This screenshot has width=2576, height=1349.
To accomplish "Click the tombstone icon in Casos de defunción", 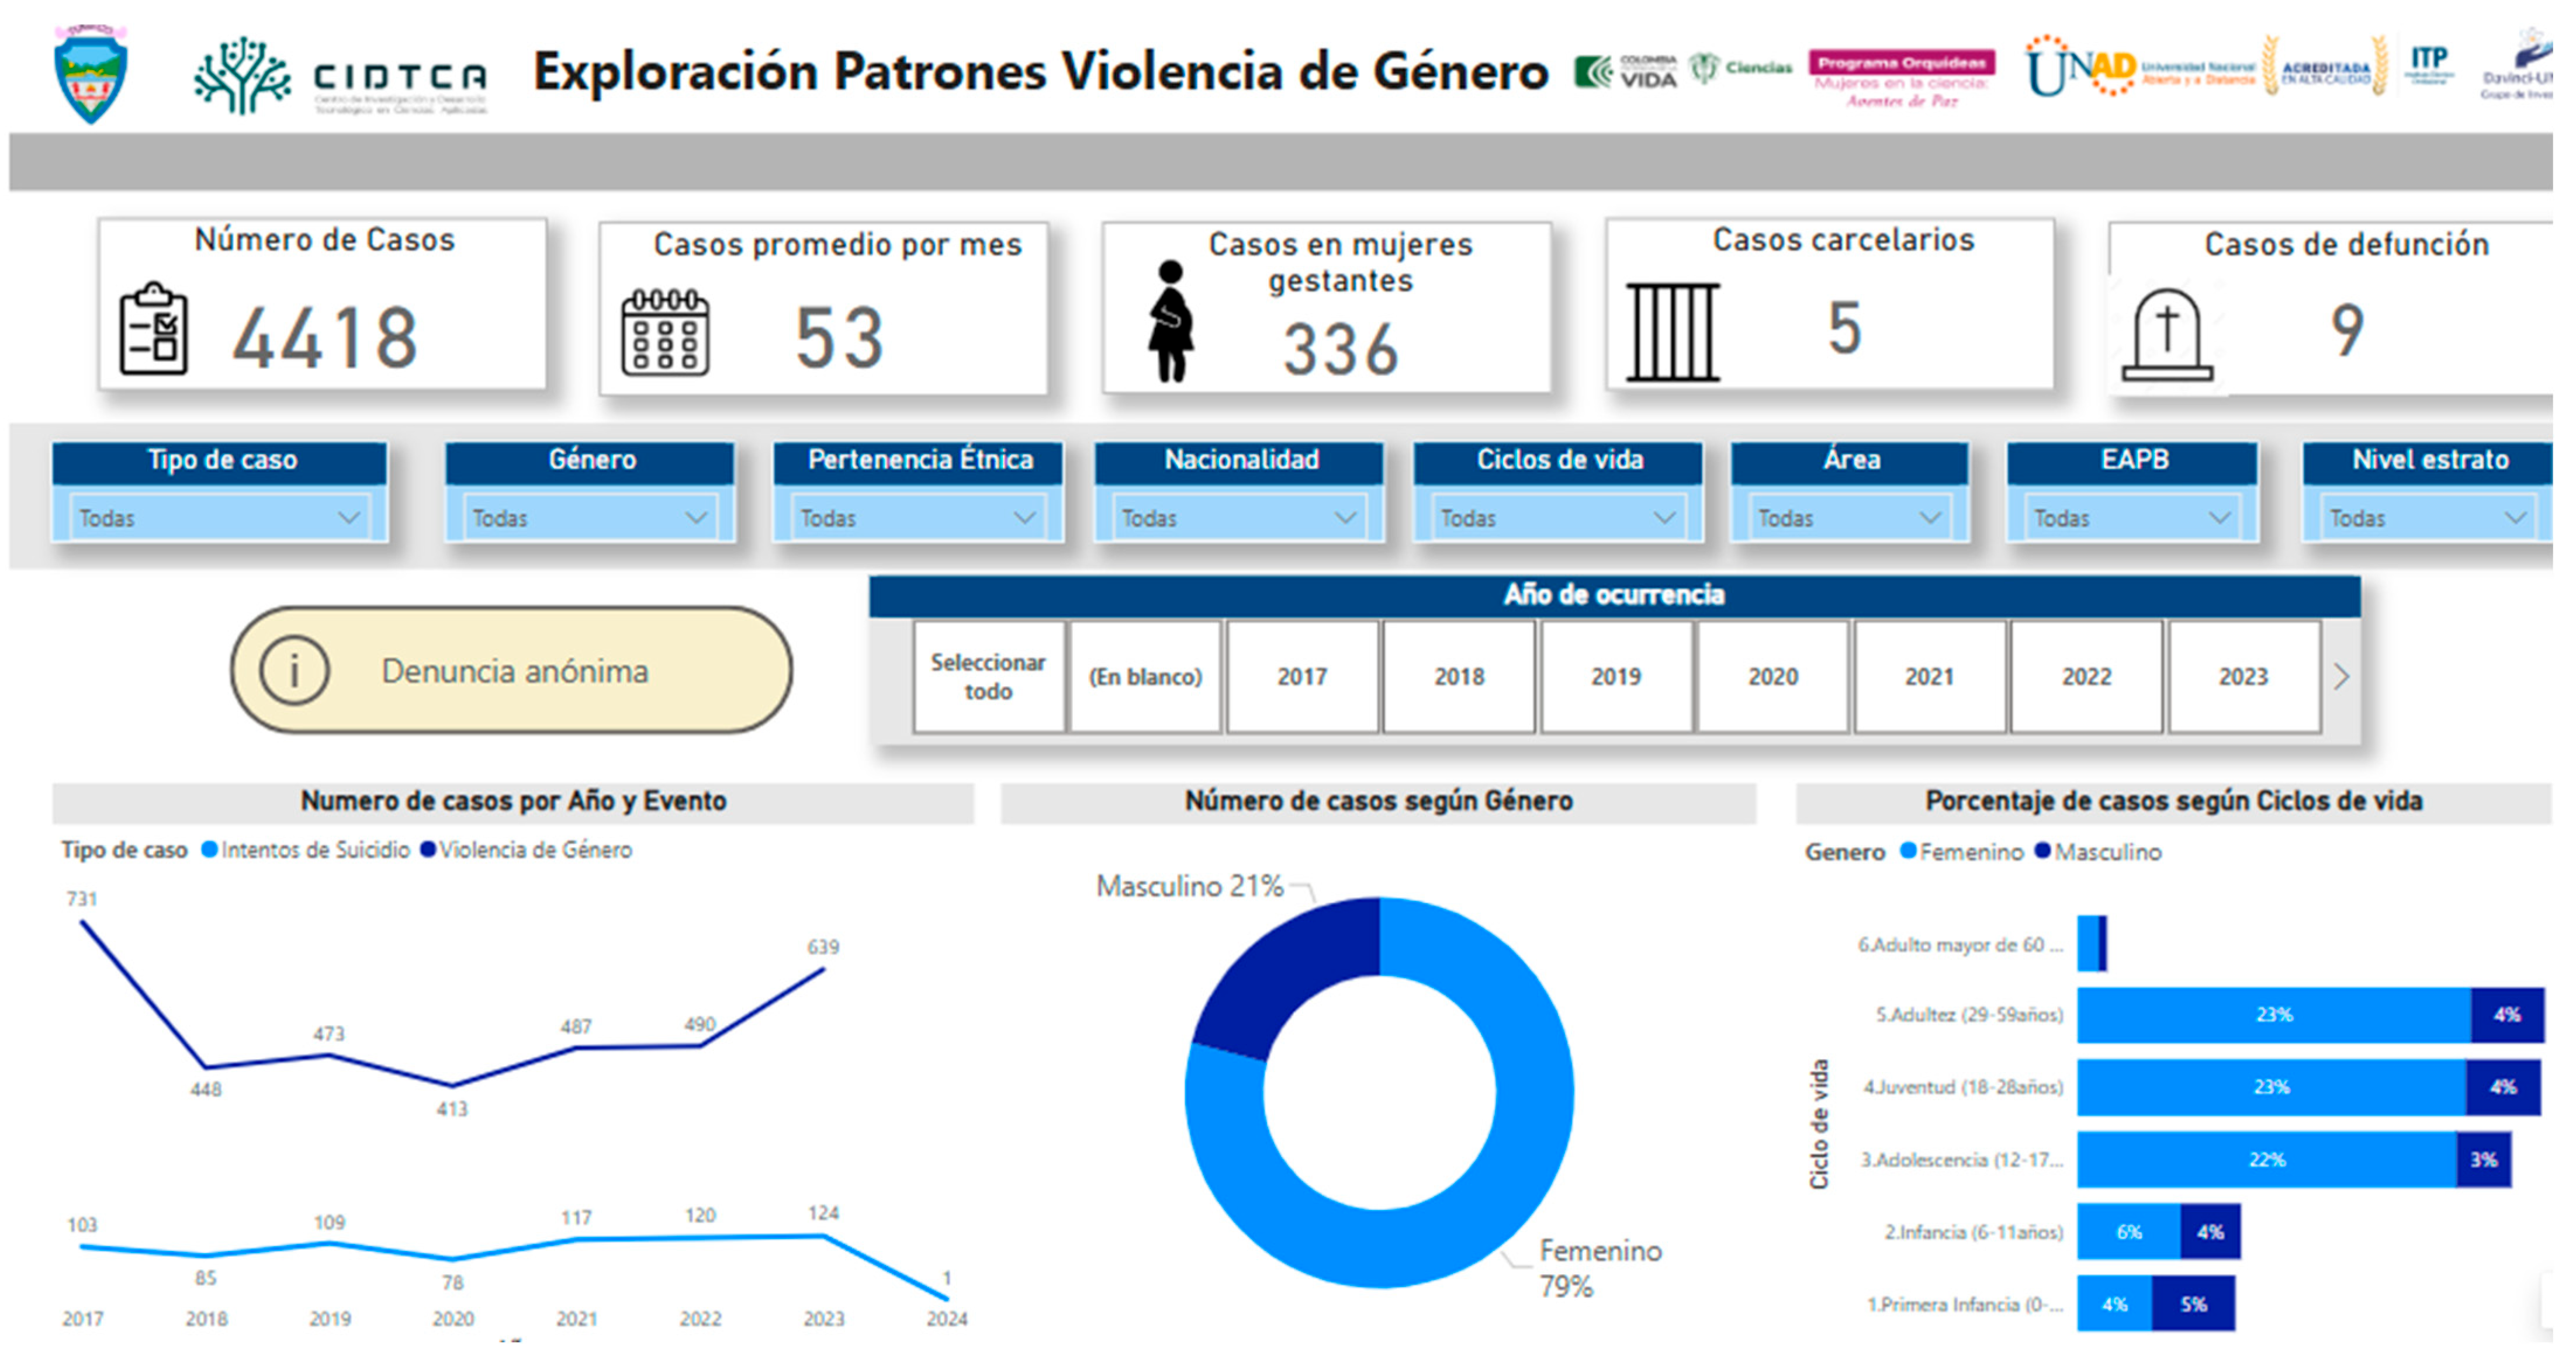I will [2166, 336].
